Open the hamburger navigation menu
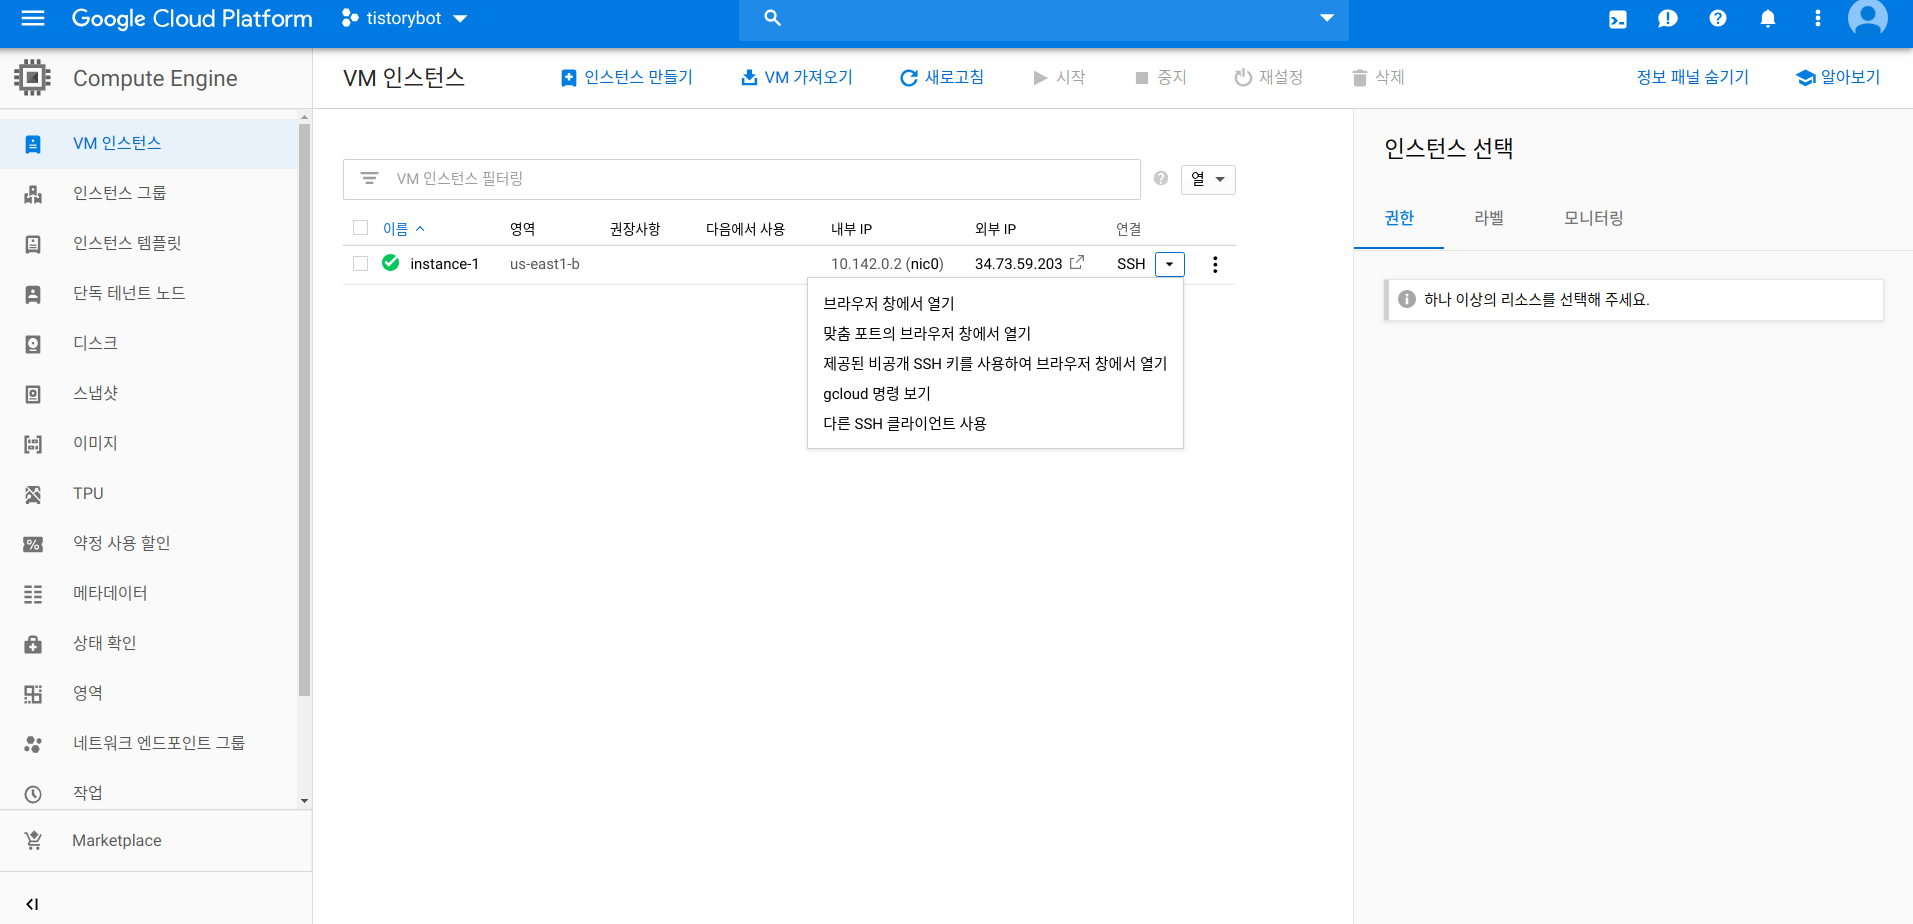 [x=33, y=18]
